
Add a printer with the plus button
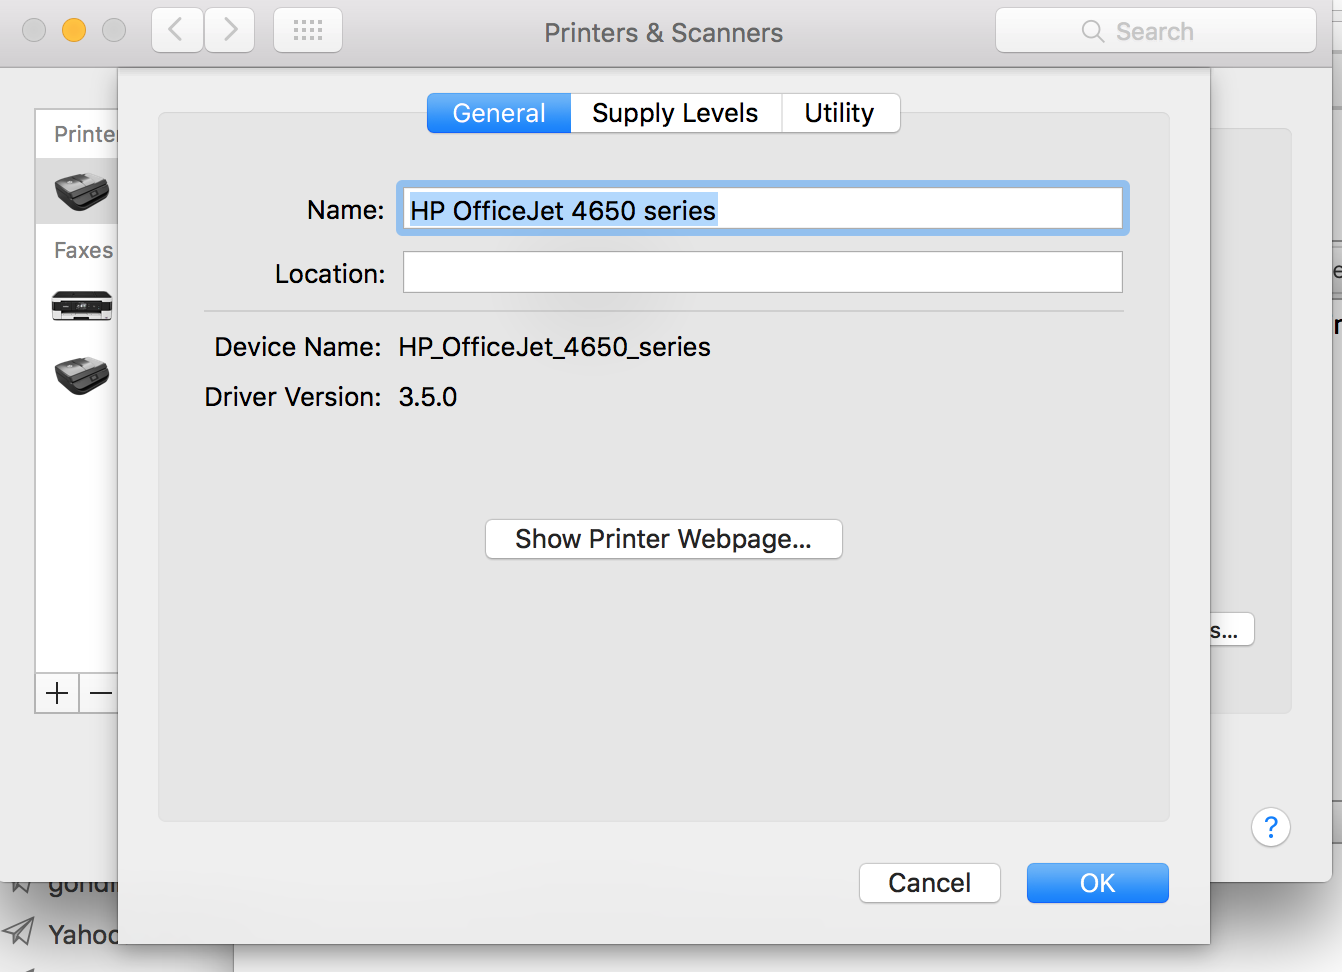(x=57, y=693)
